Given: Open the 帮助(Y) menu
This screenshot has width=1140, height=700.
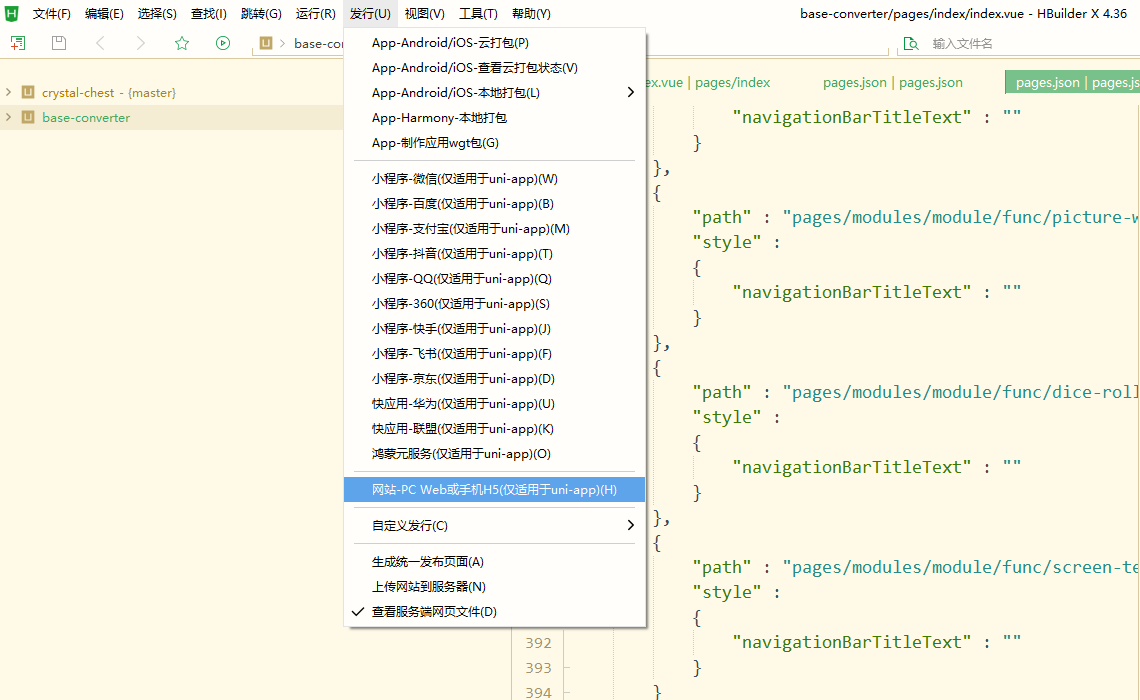Looking at the screenshot, I should (x=531, y=14).
